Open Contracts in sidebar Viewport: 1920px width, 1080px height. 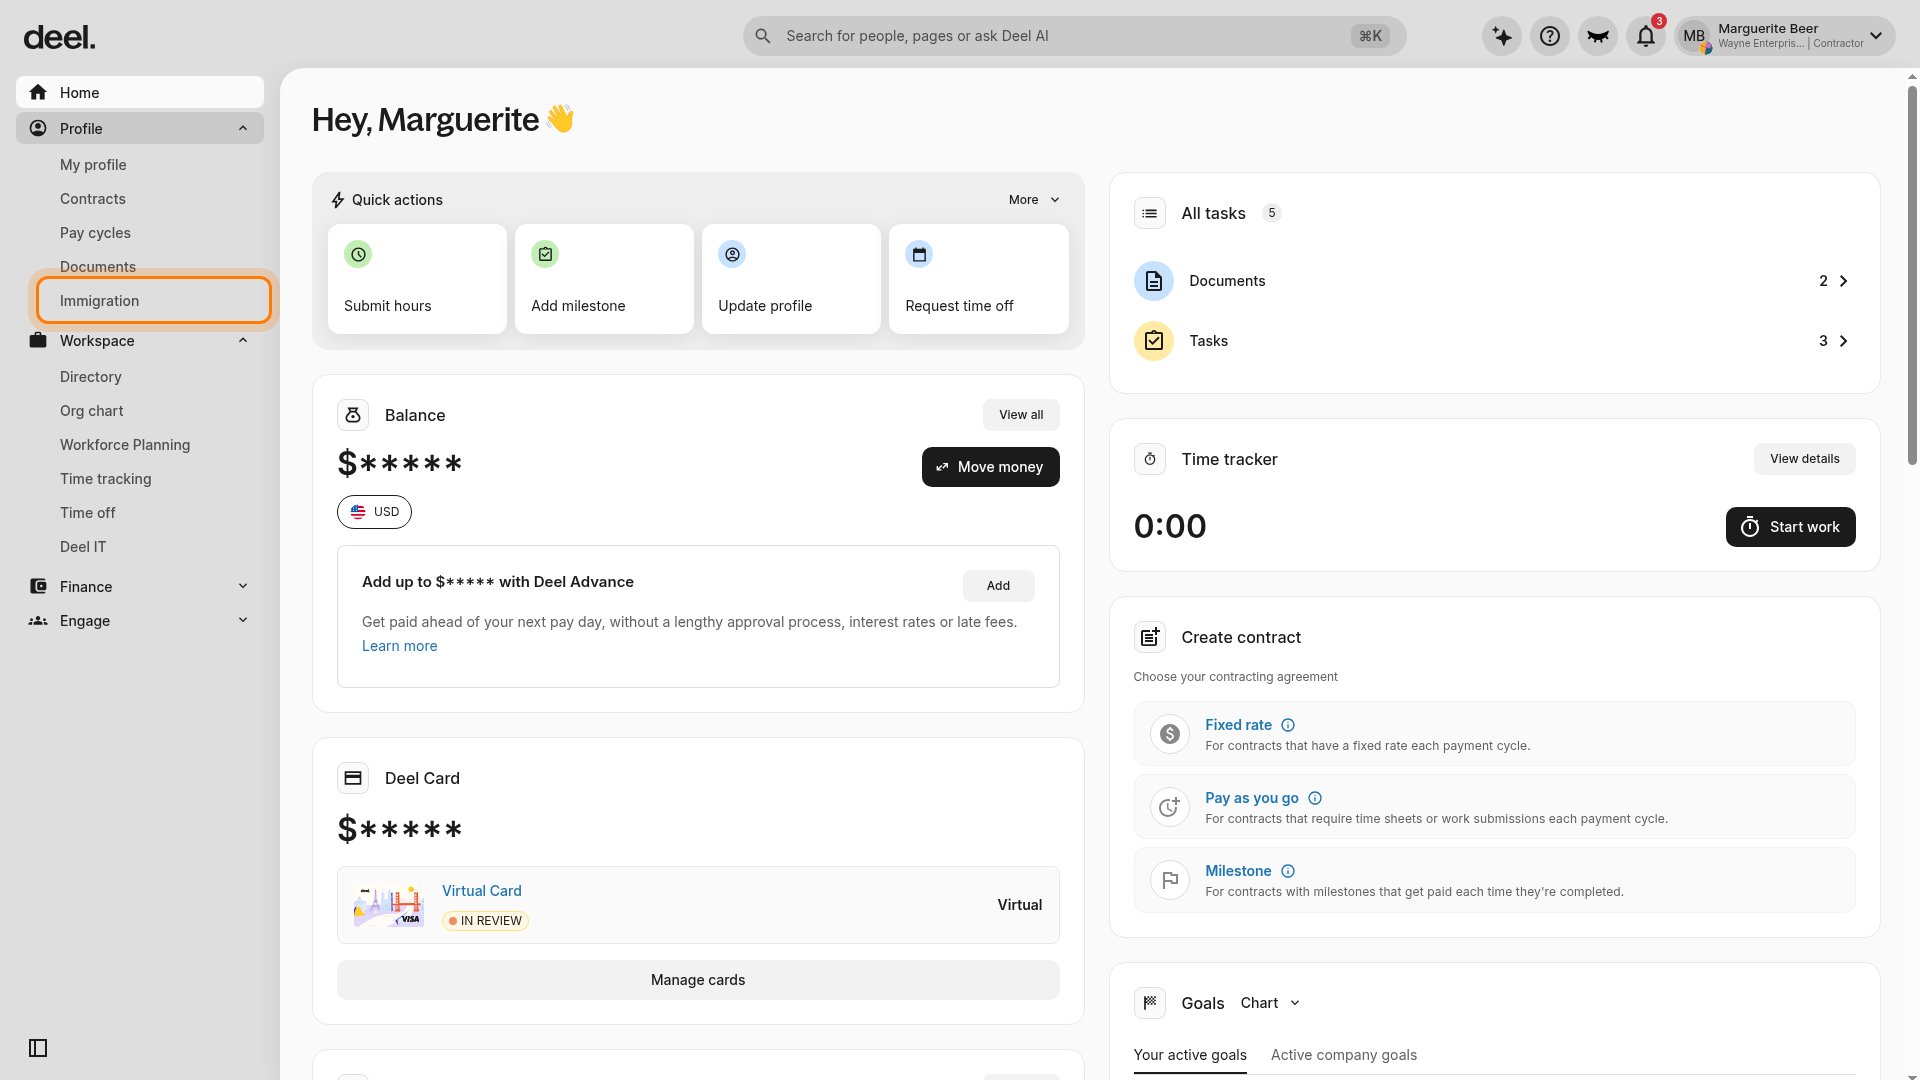tap(93, 199)
